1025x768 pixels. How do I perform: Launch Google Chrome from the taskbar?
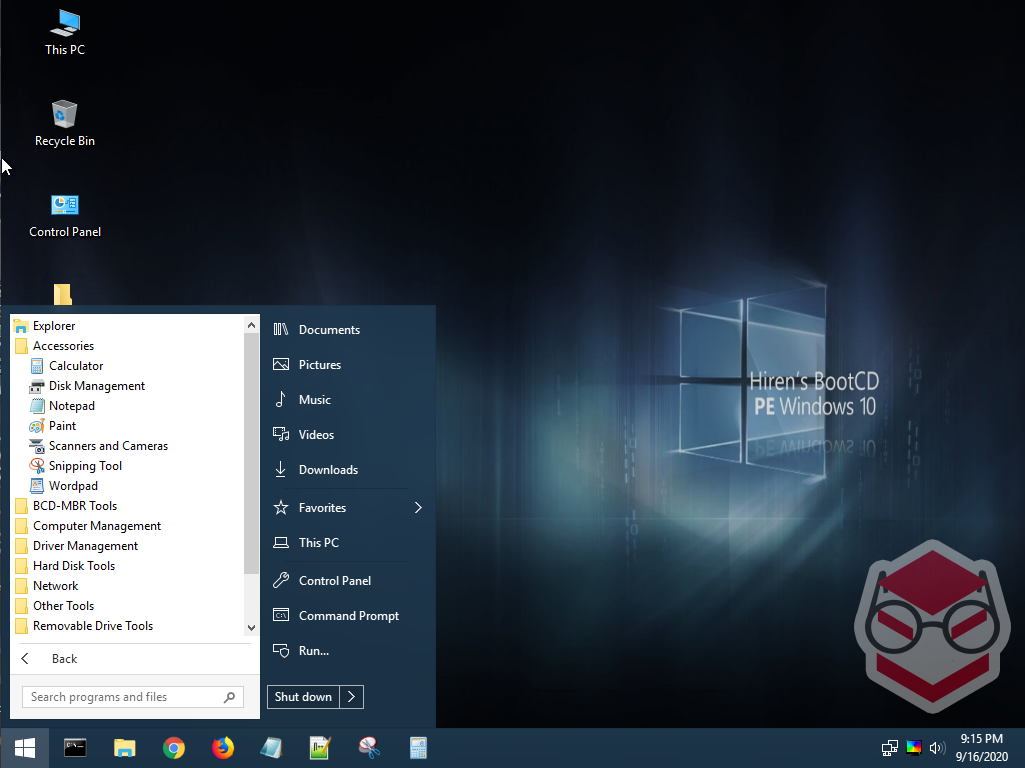tap(174, 748)
